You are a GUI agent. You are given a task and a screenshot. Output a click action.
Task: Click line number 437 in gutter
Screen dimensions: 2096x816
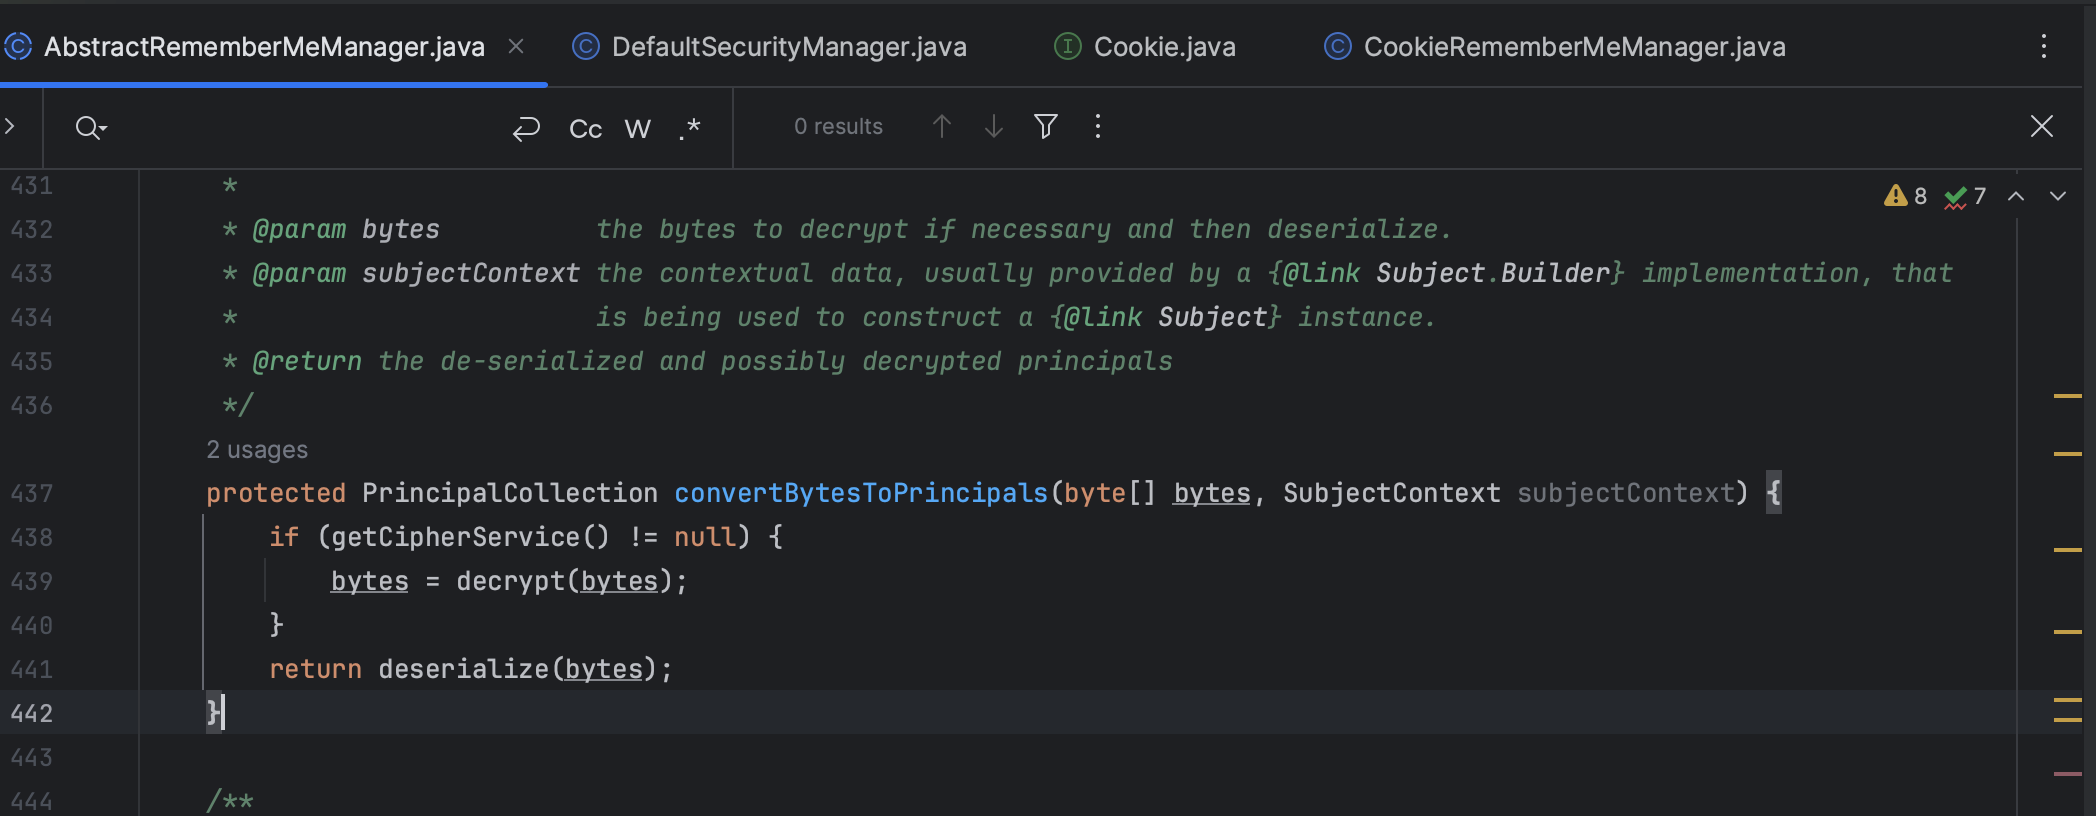[x=32, y=493]
